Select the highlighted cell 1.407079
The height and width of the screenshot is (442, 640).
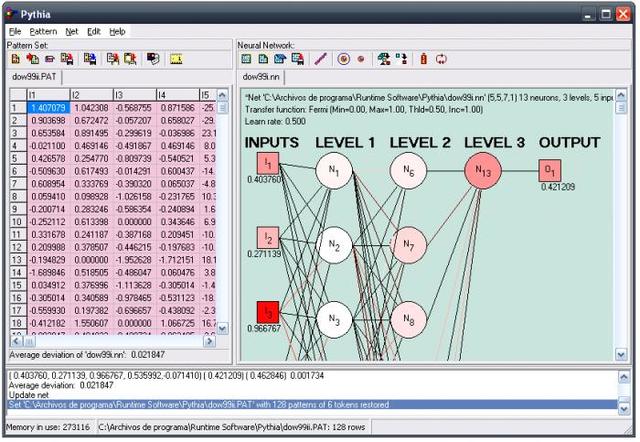[x=49, y=108]
